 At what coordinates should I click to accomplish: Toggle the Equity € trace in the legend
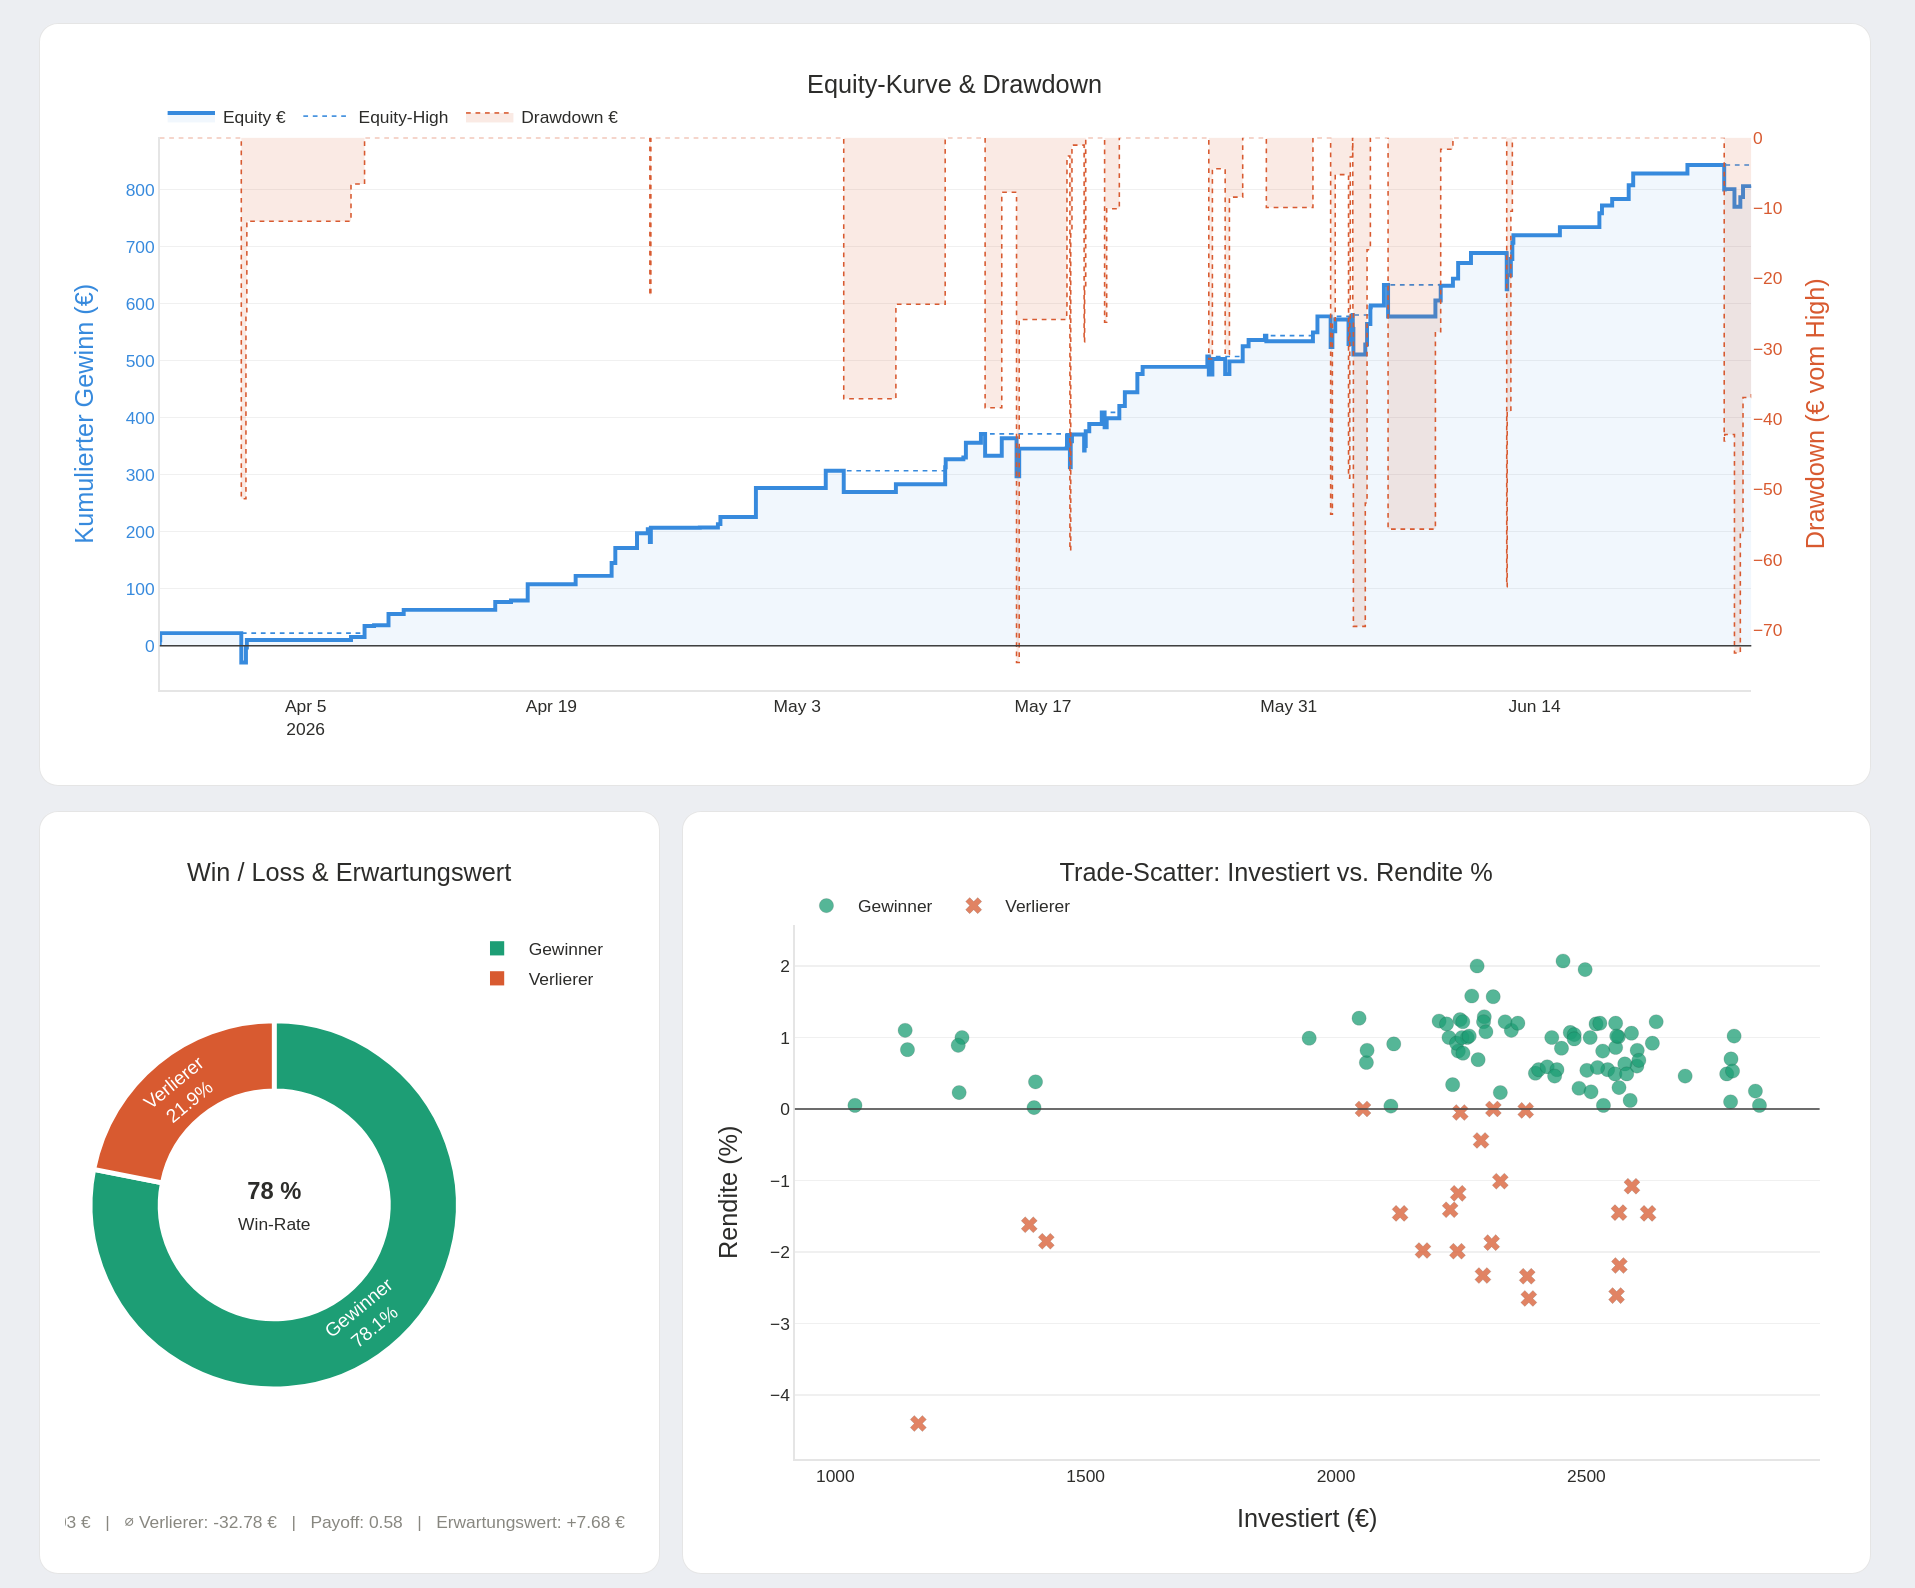(227, 117)
